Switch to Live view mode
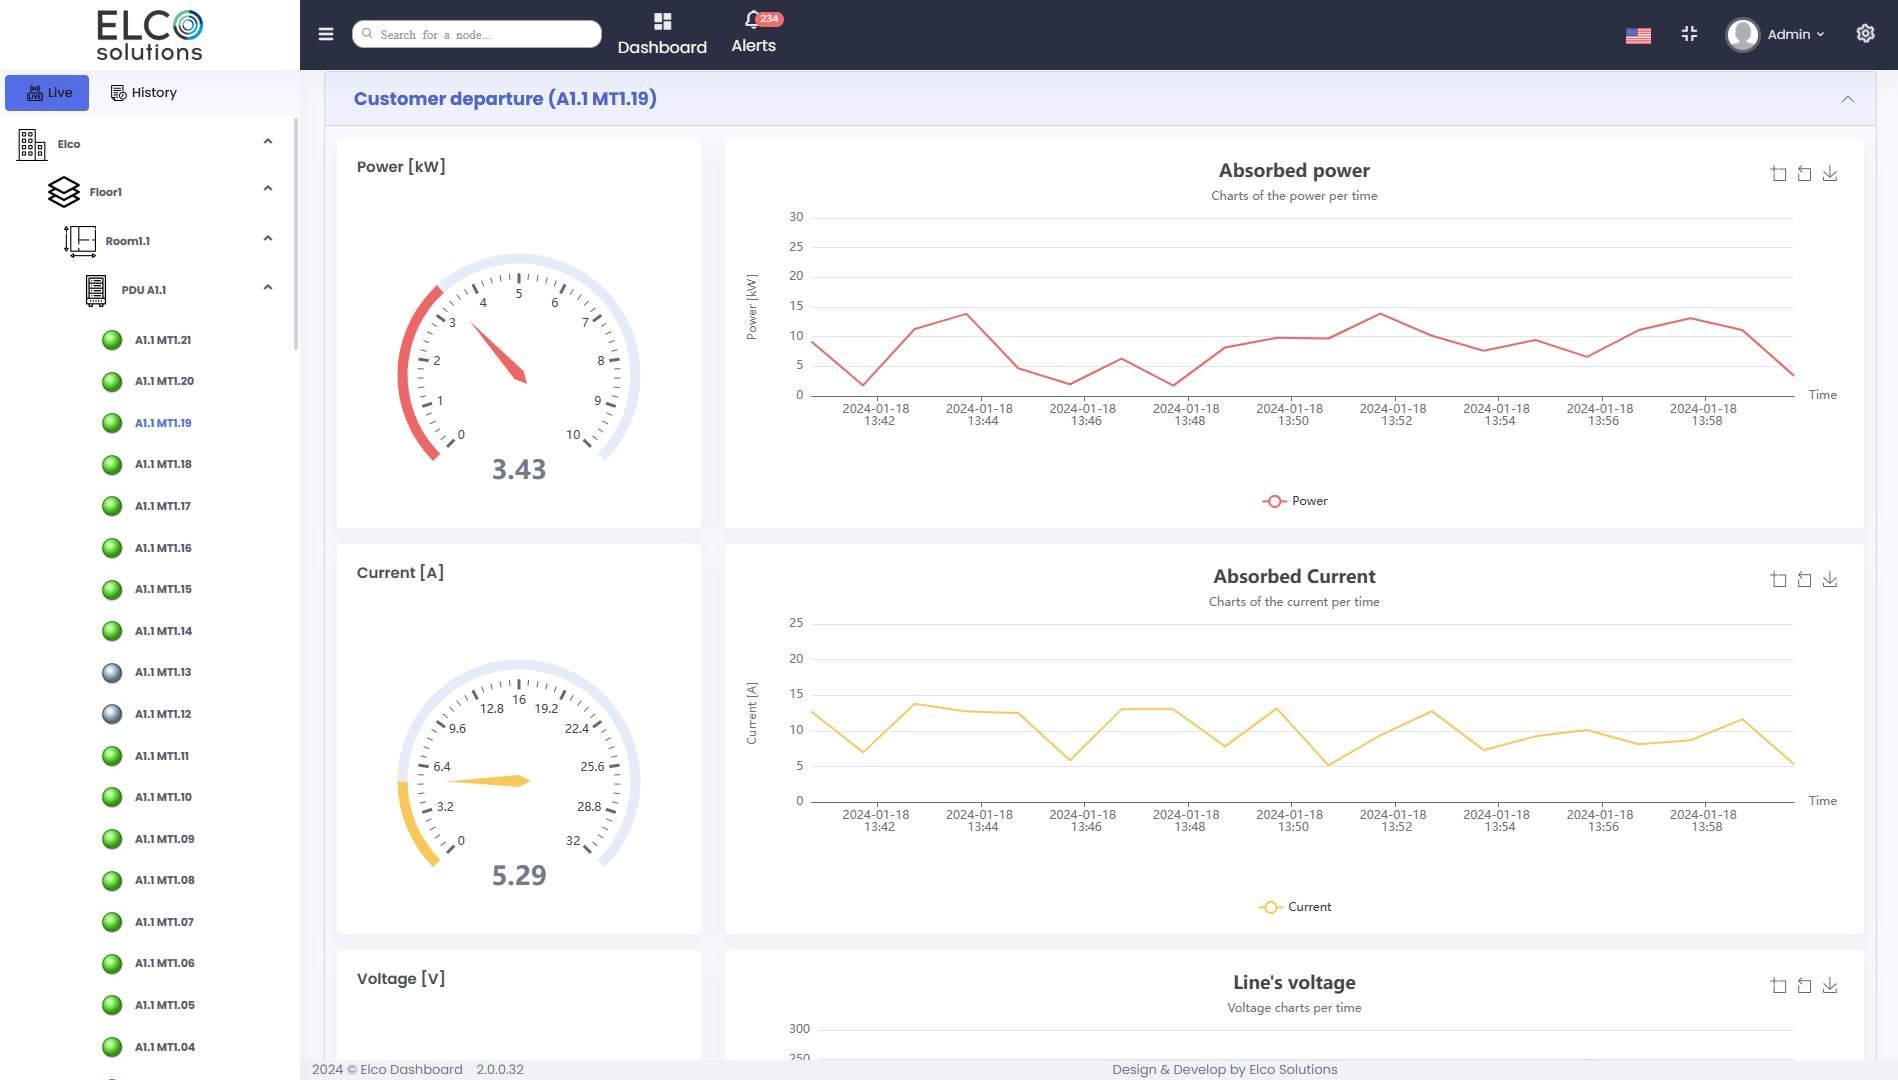The width and height of the screenshot is (1898, 1080). [x=47, y=92]
